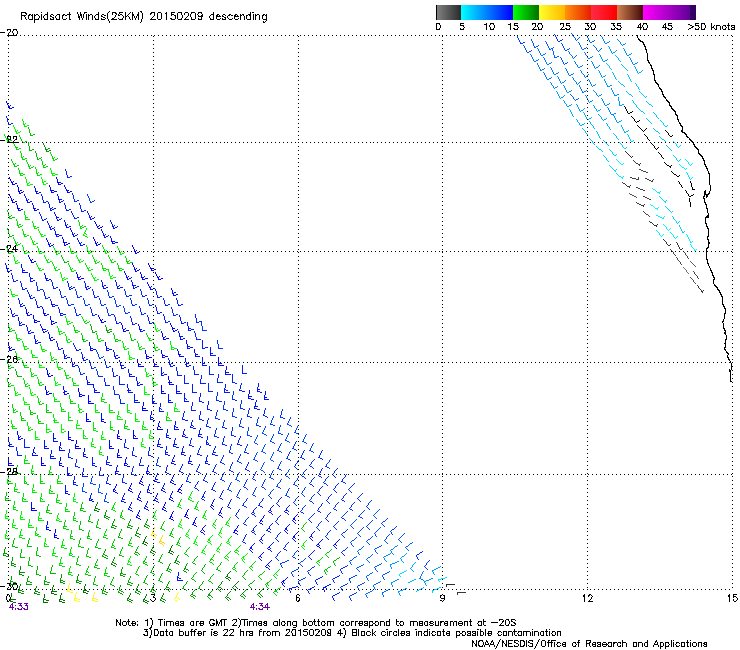740x650 pixels.
Task: Click the legend tick label '40'
Action: 642,27
